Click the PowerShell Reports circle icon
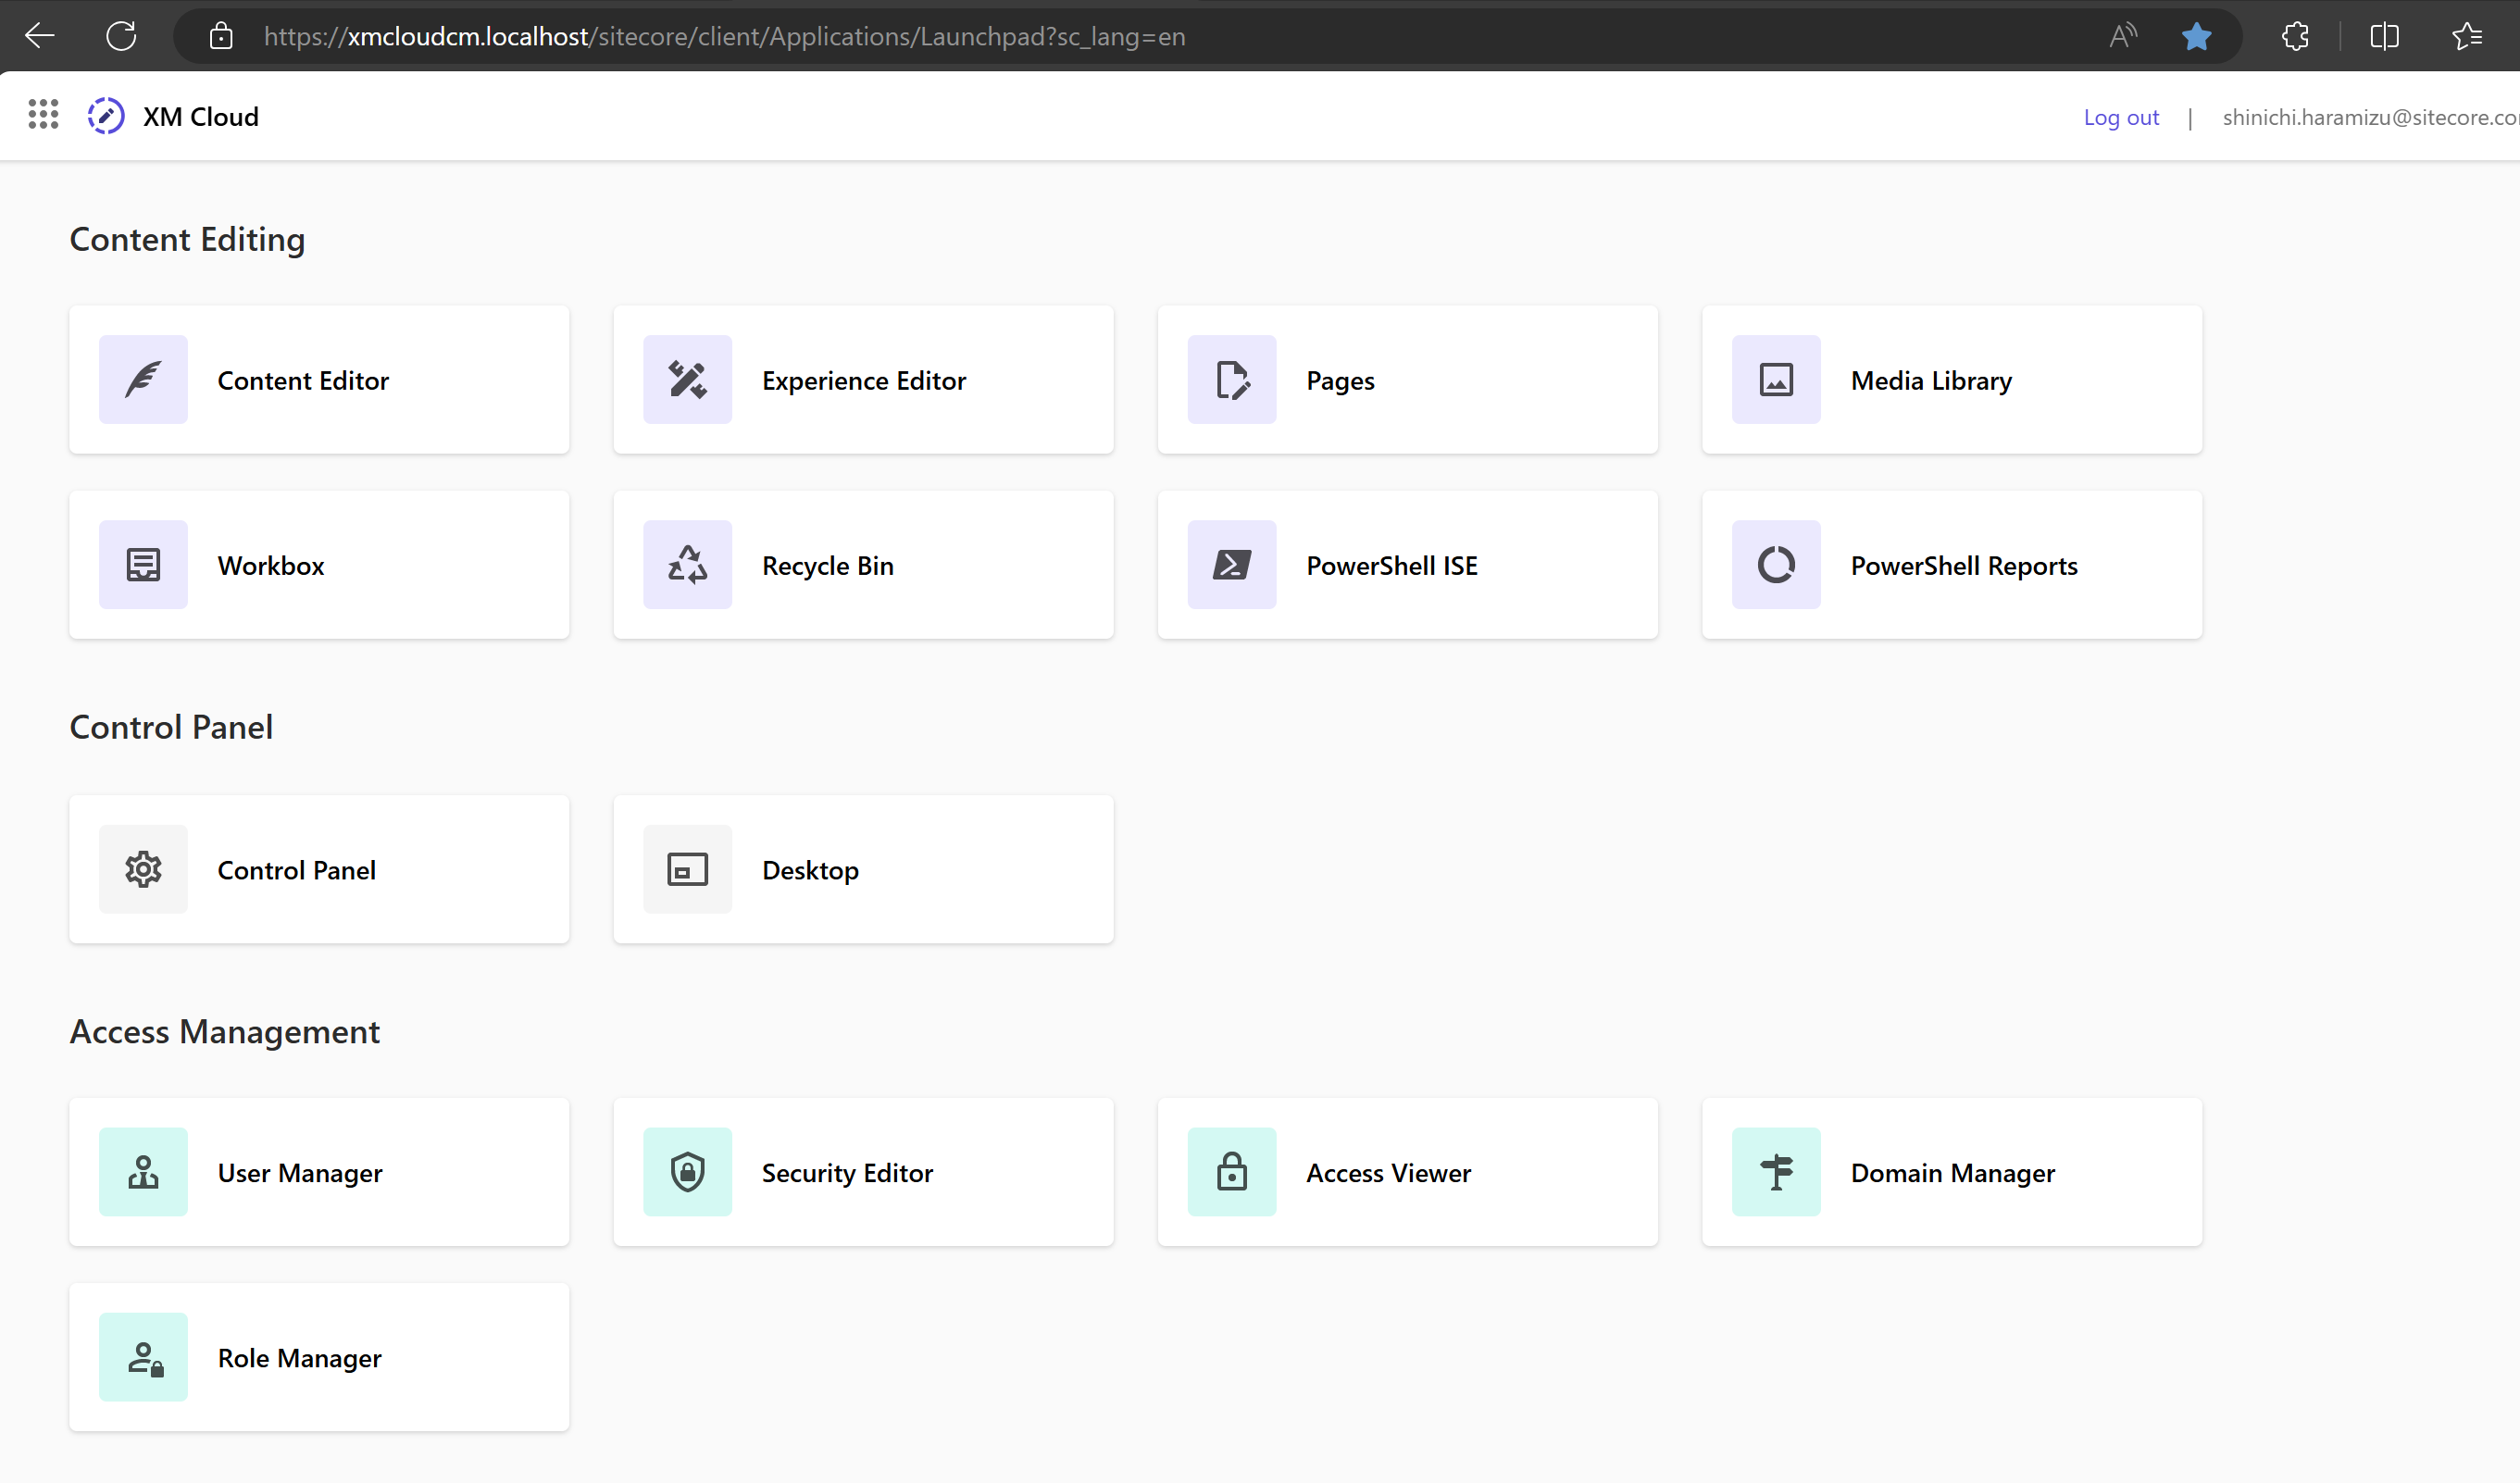 [1776, 565]
